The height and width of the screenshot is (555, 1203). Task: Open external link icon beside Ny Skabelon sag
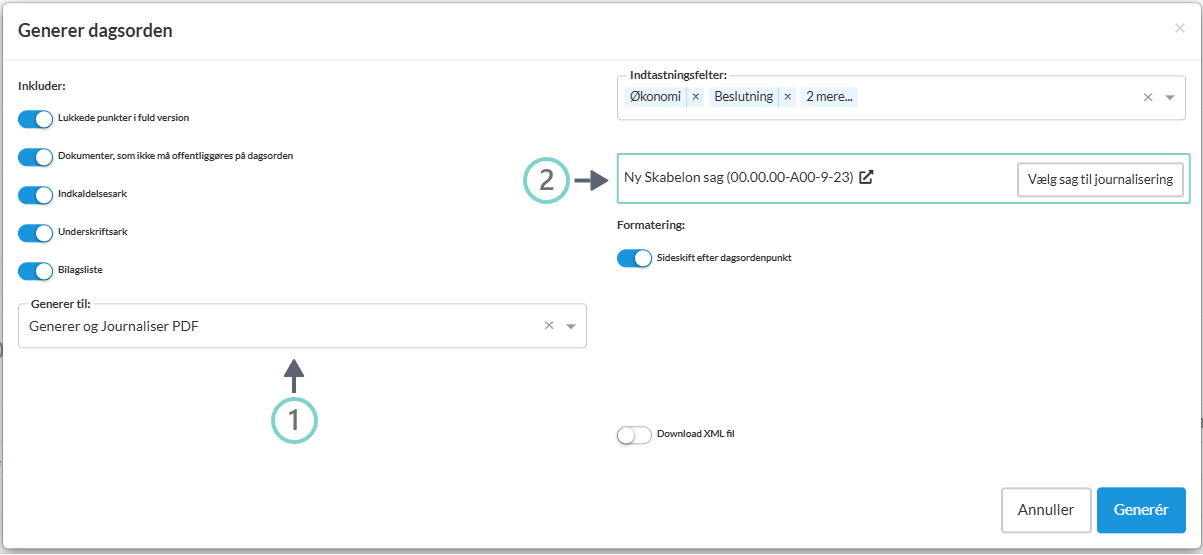(x=867, y=178)
